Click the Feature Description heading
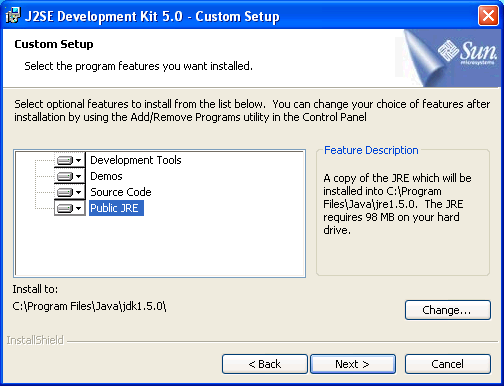504x386 pixels. 371,150
